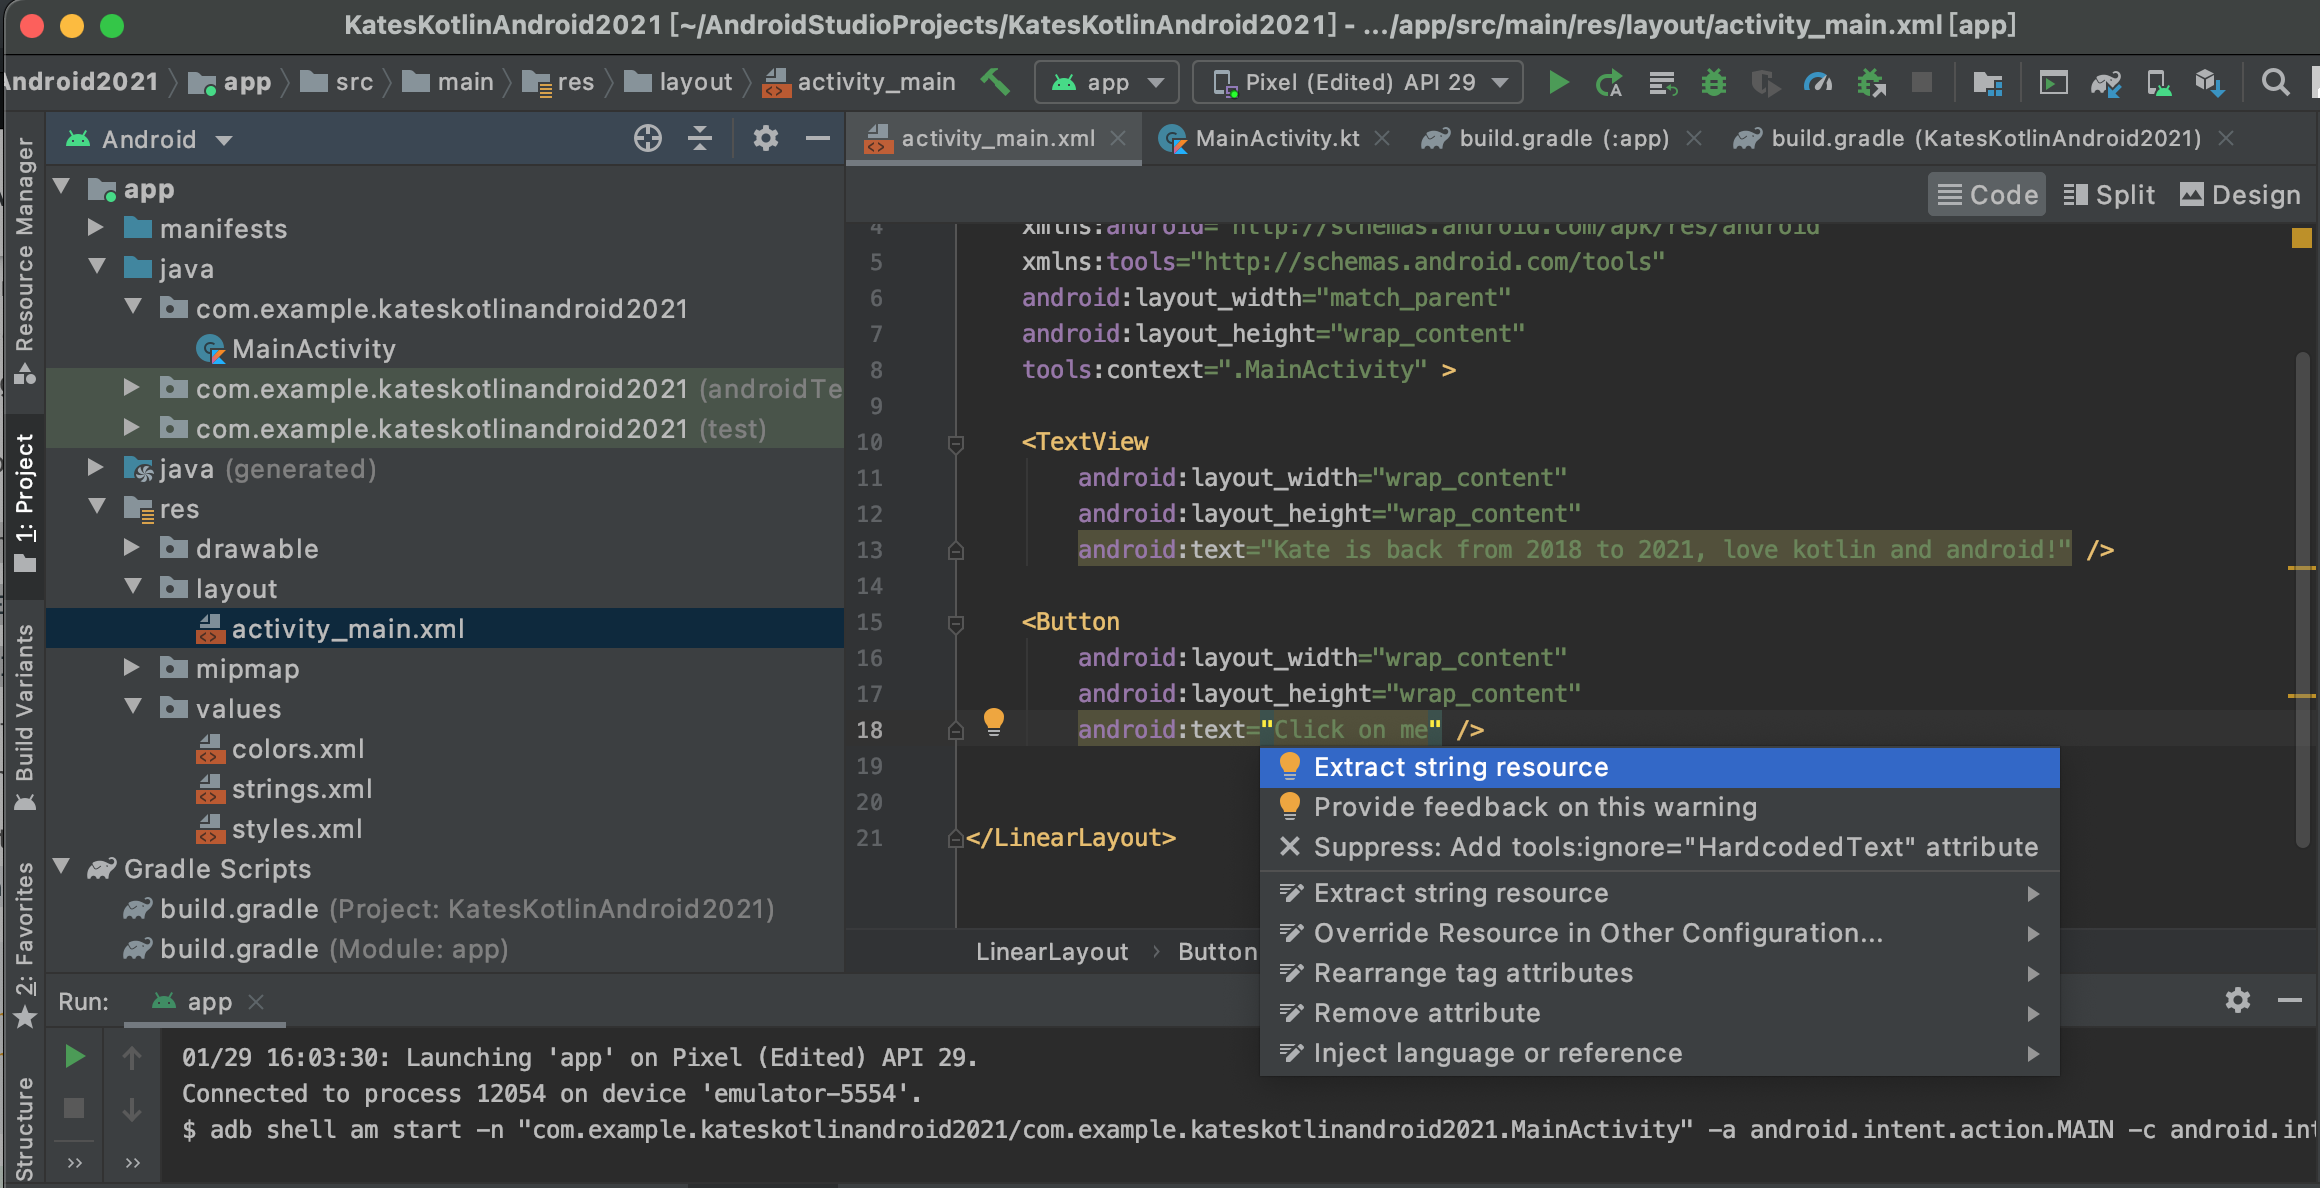Click the quick-fix lightbulb on line 18
Image resolution: width=2320 pixels, height=1188 pixels.
point(993,721)
